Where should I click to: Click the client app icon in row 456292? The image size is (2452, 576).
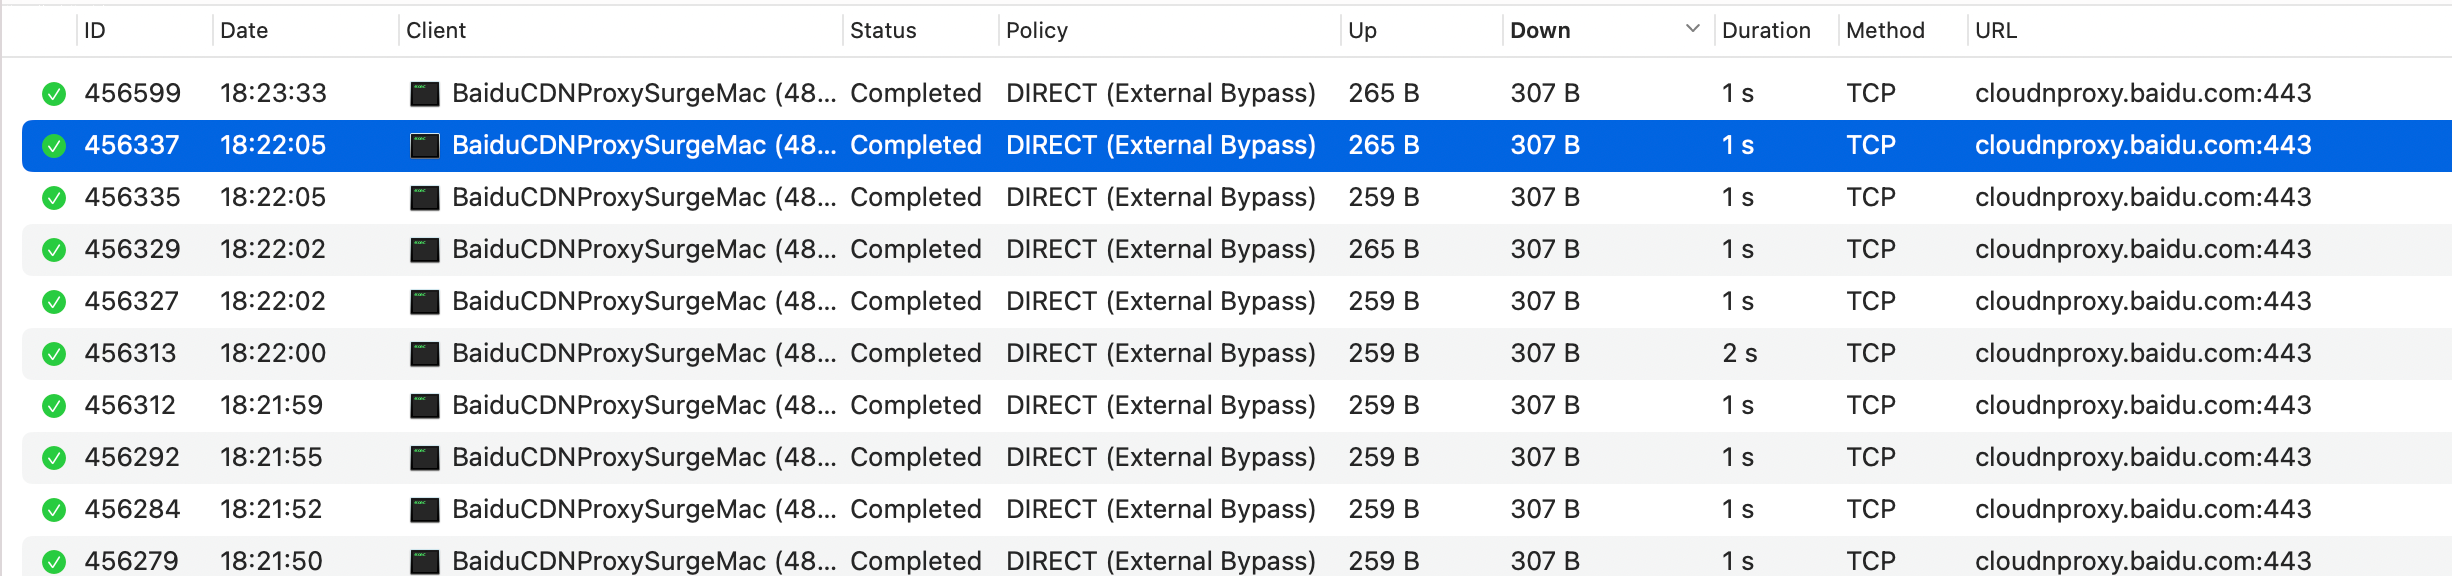[425, 458]
